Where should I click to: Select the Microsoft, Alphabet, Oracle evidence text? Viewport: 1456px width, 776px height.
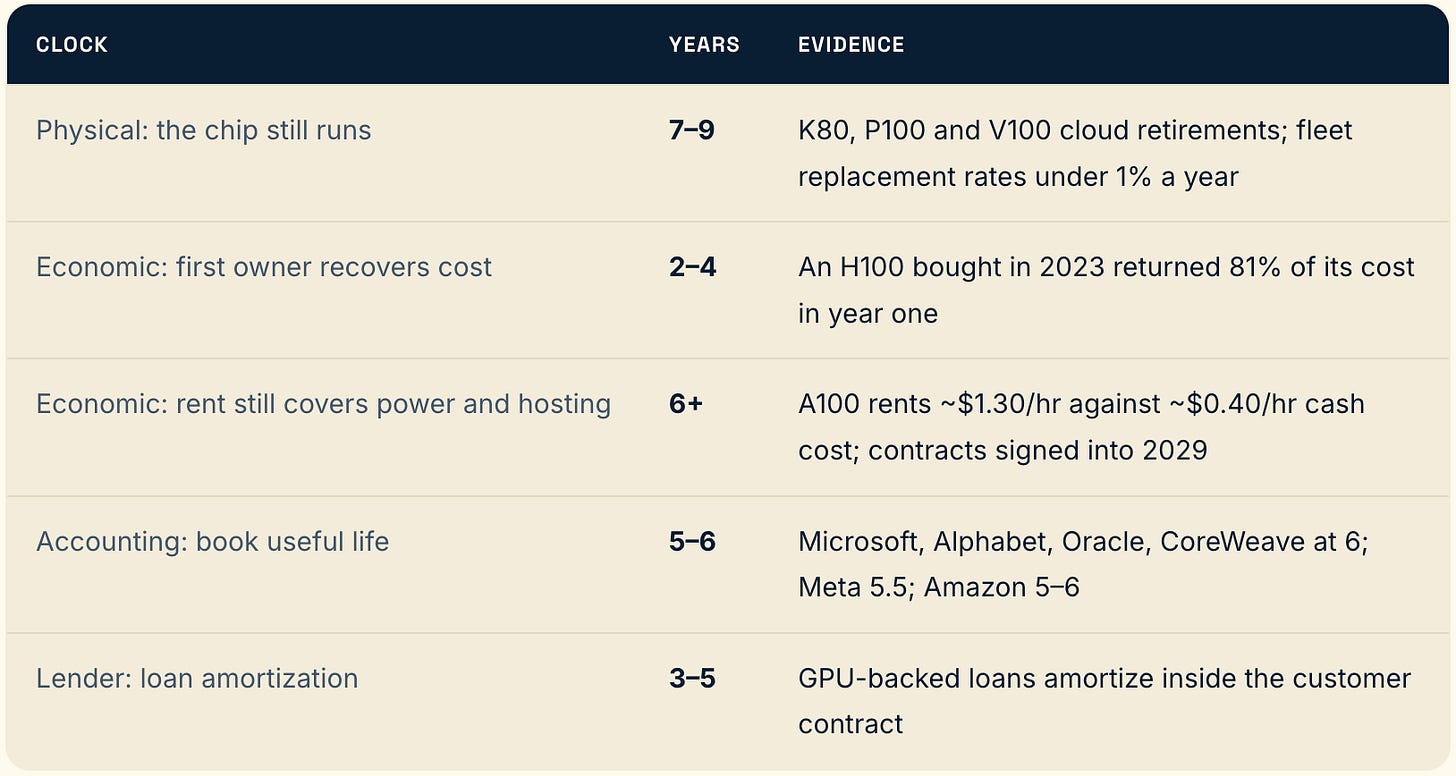(1083, 565)
